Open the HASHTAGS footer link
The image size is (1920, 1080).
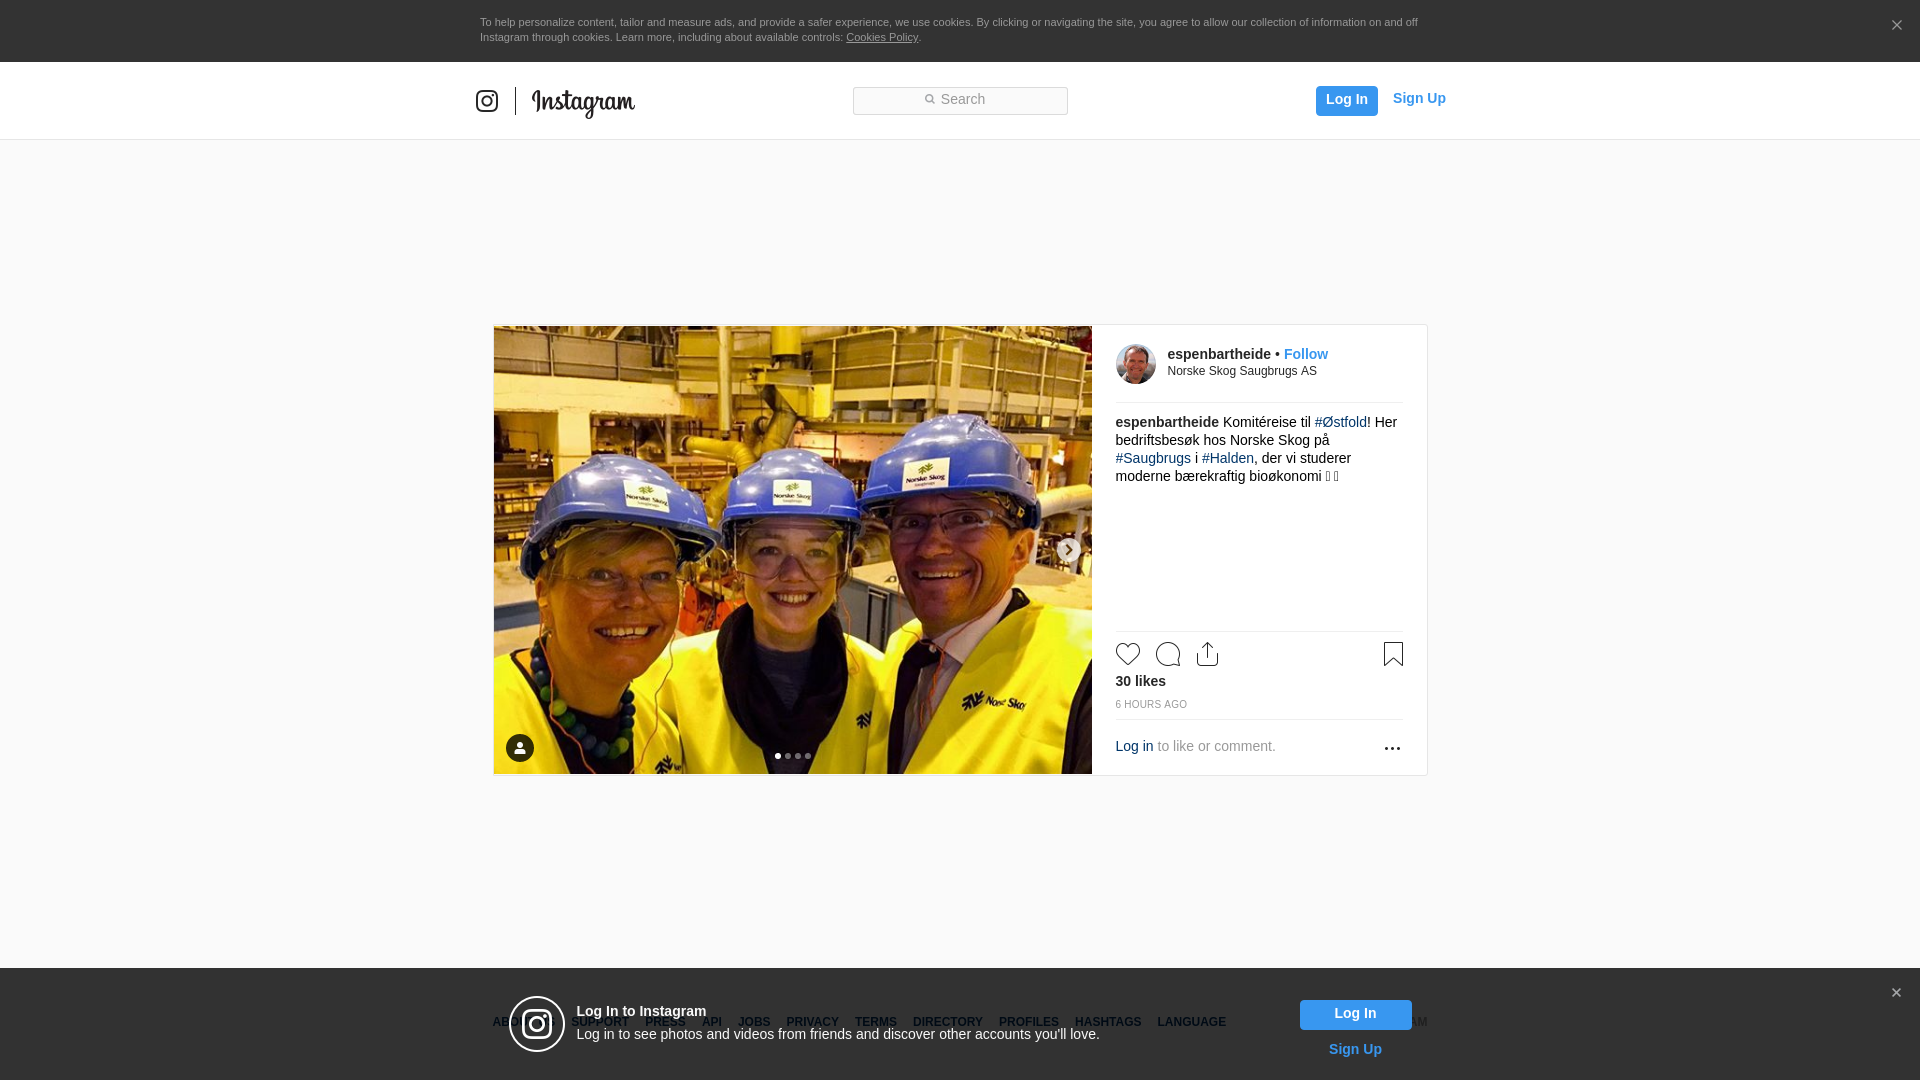tap(1108, 1022)
